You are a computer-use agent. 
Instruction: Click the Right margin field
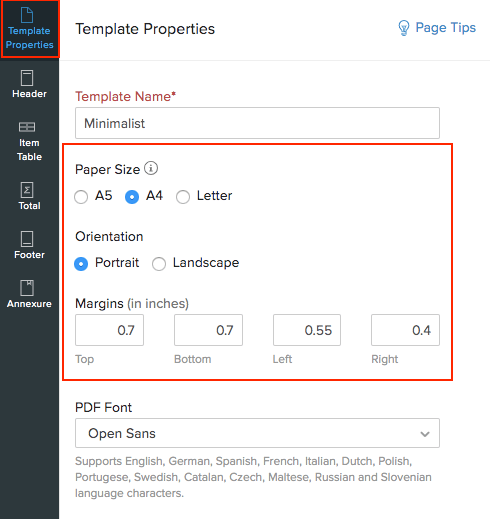pyautogui.click(x=405, y=330)
